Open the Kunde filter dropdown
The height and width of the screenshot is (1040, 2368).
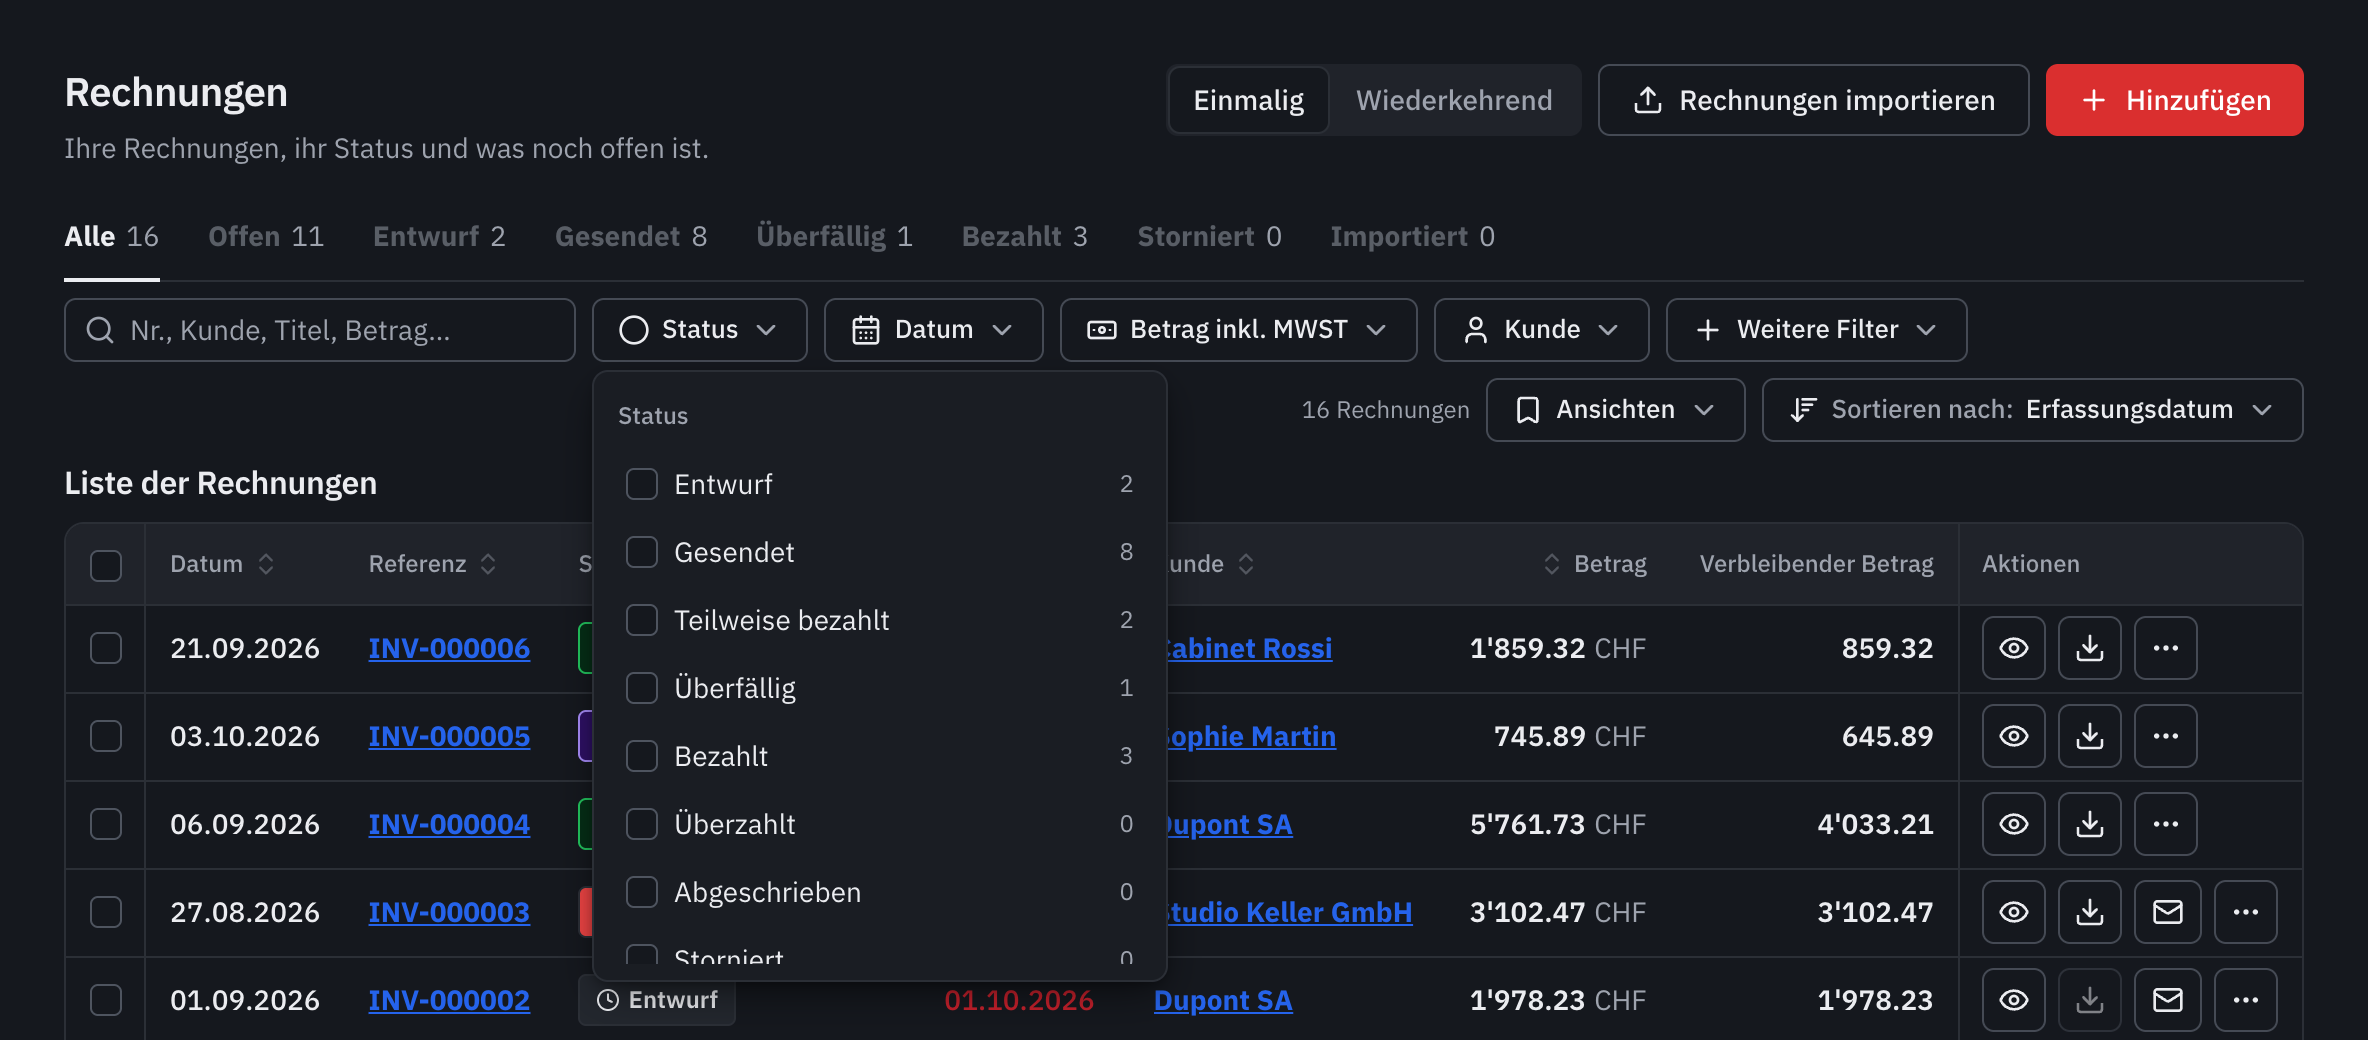click(1542, 330)
